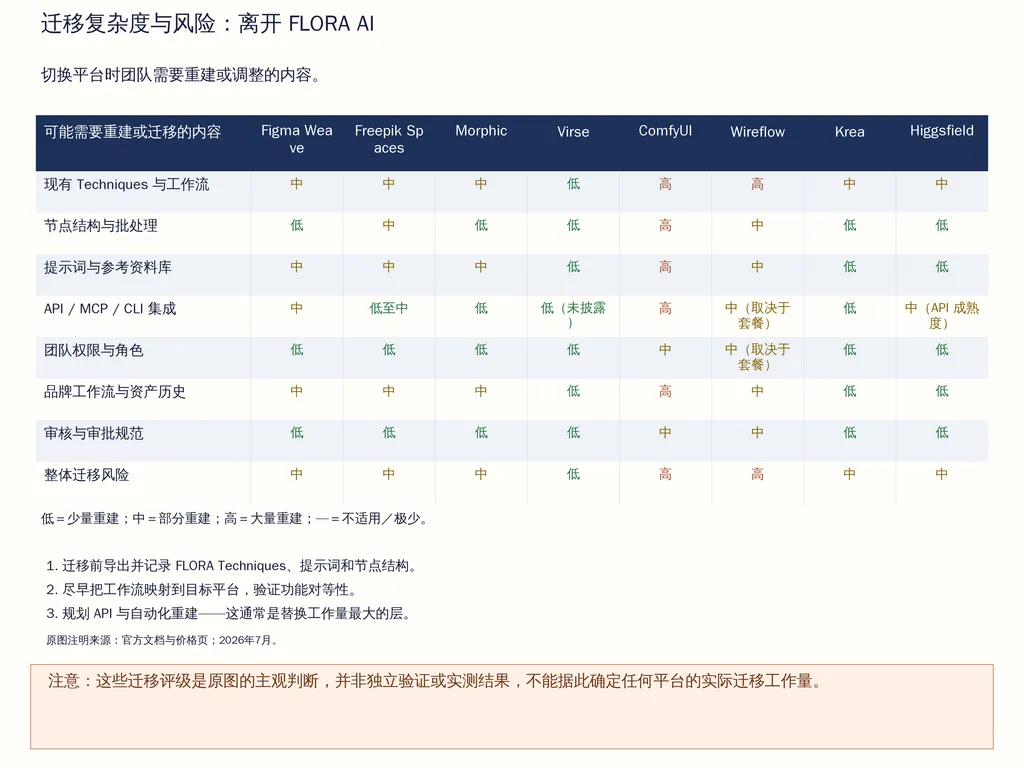1024x768 pixels.
Task: Click the title 迁移复杂度与风险：离开 FLORA AI
Action: [x=208, y=24]
